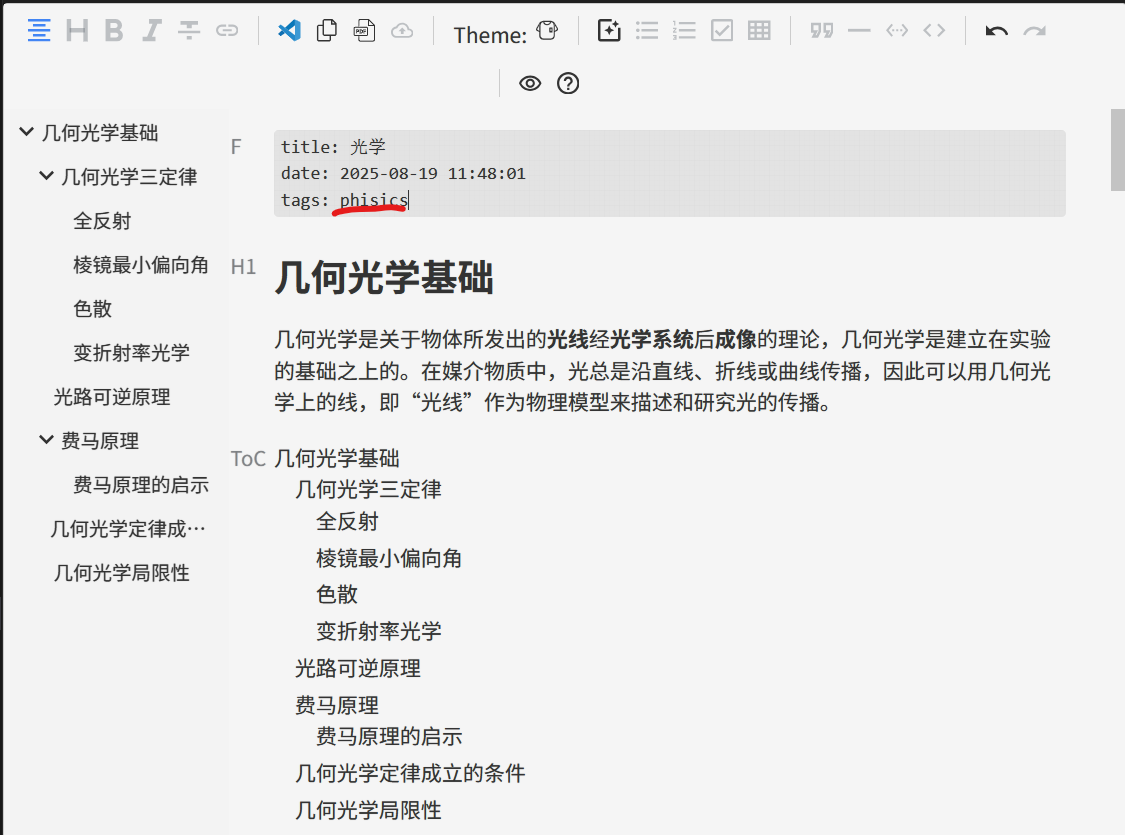Toggle bold formatting
Viewport: 1125px width, 835px height.
(114, 31)
